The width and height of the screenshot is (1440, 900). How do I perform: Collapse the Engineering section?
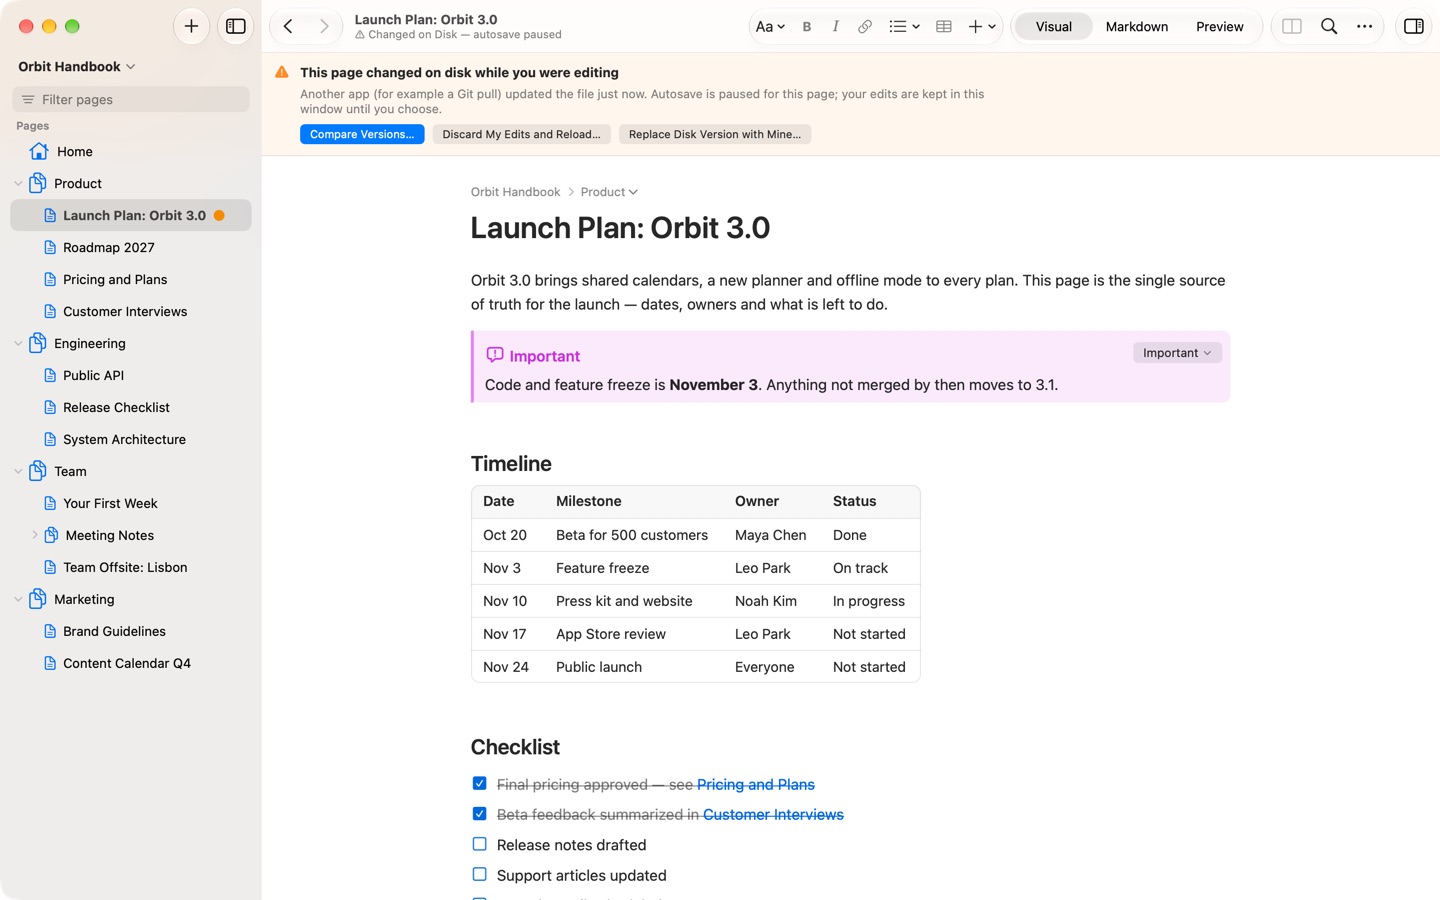(x=18, y=343)
